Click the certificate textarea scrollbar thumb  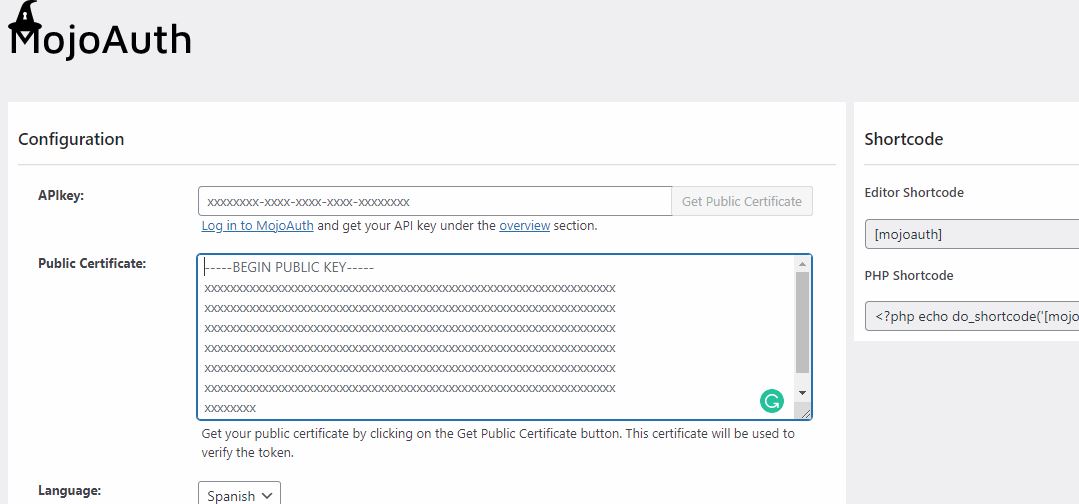point(802,323)
